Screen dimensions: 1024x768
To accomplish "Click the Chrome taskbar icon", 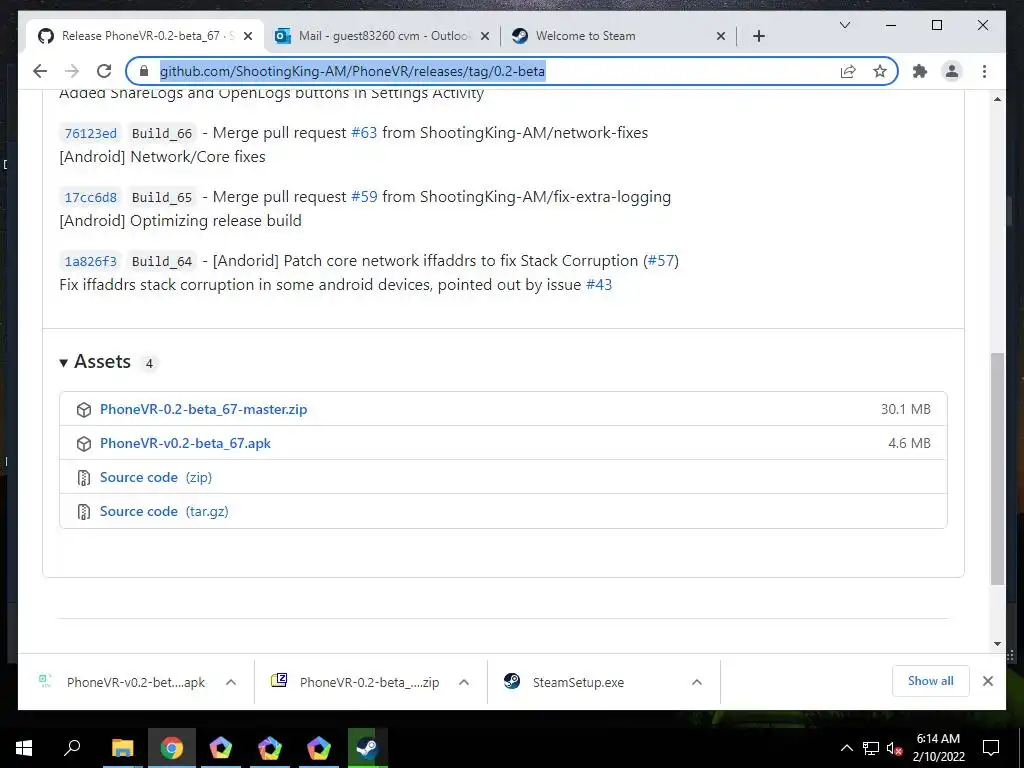I will pyautogui.click(x=172, y=748).
